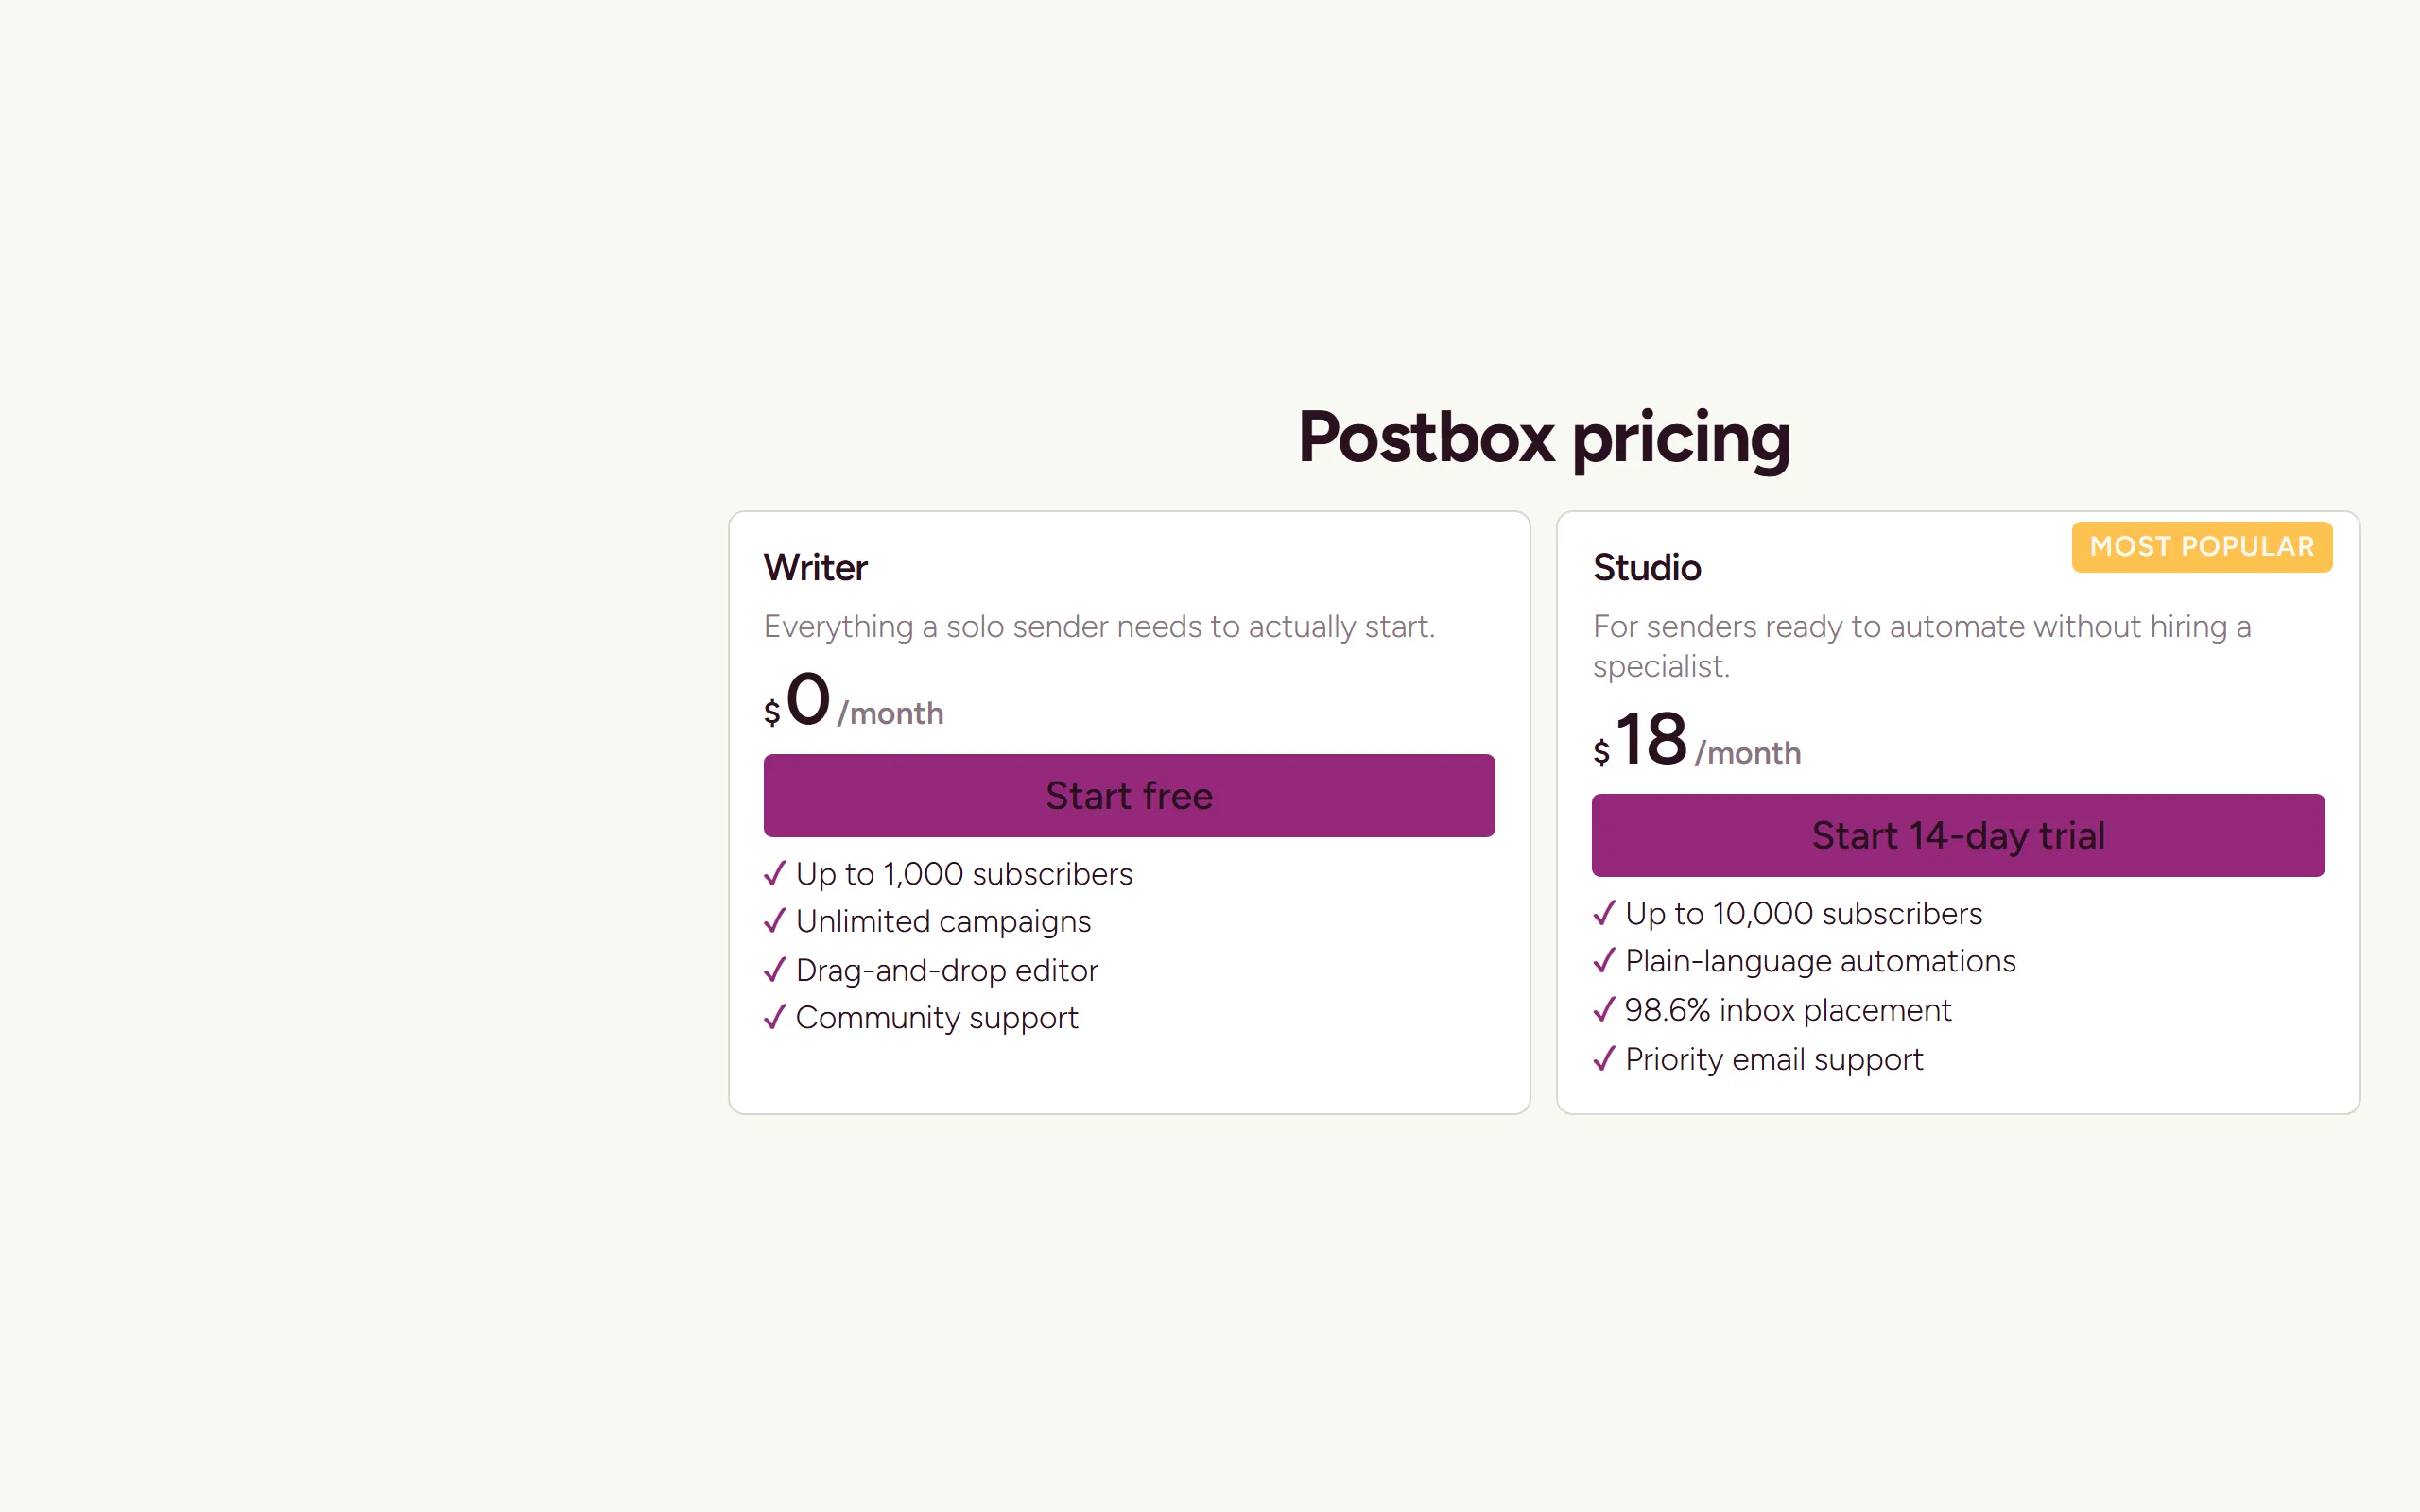Click the Plain-language automations feature text

click(1820, 961)
